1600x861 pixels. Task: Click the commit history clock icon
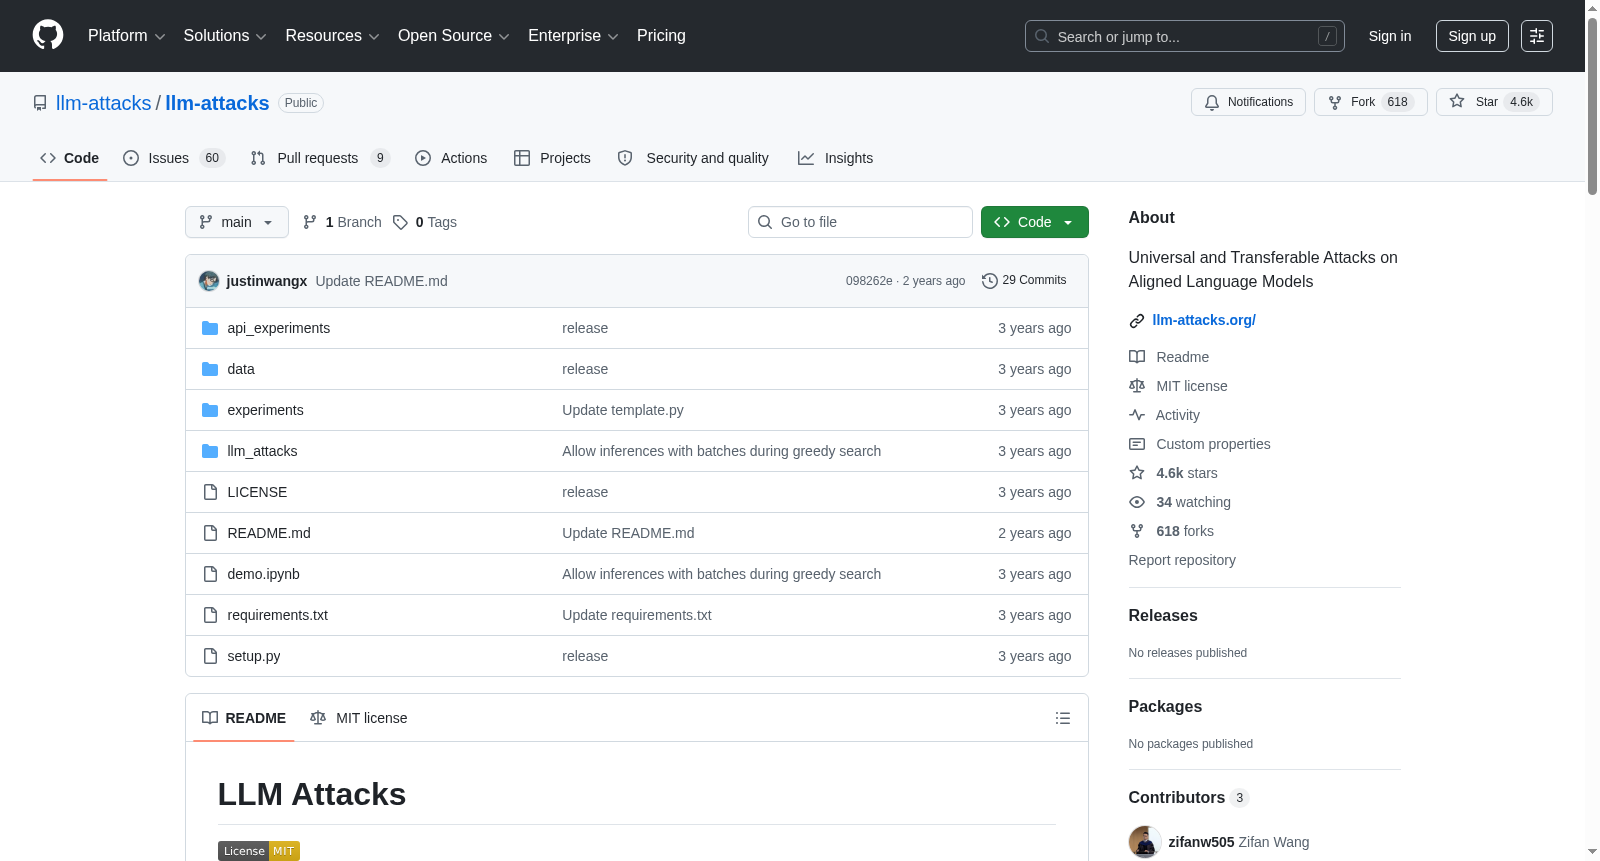click(x=990, y=281)
